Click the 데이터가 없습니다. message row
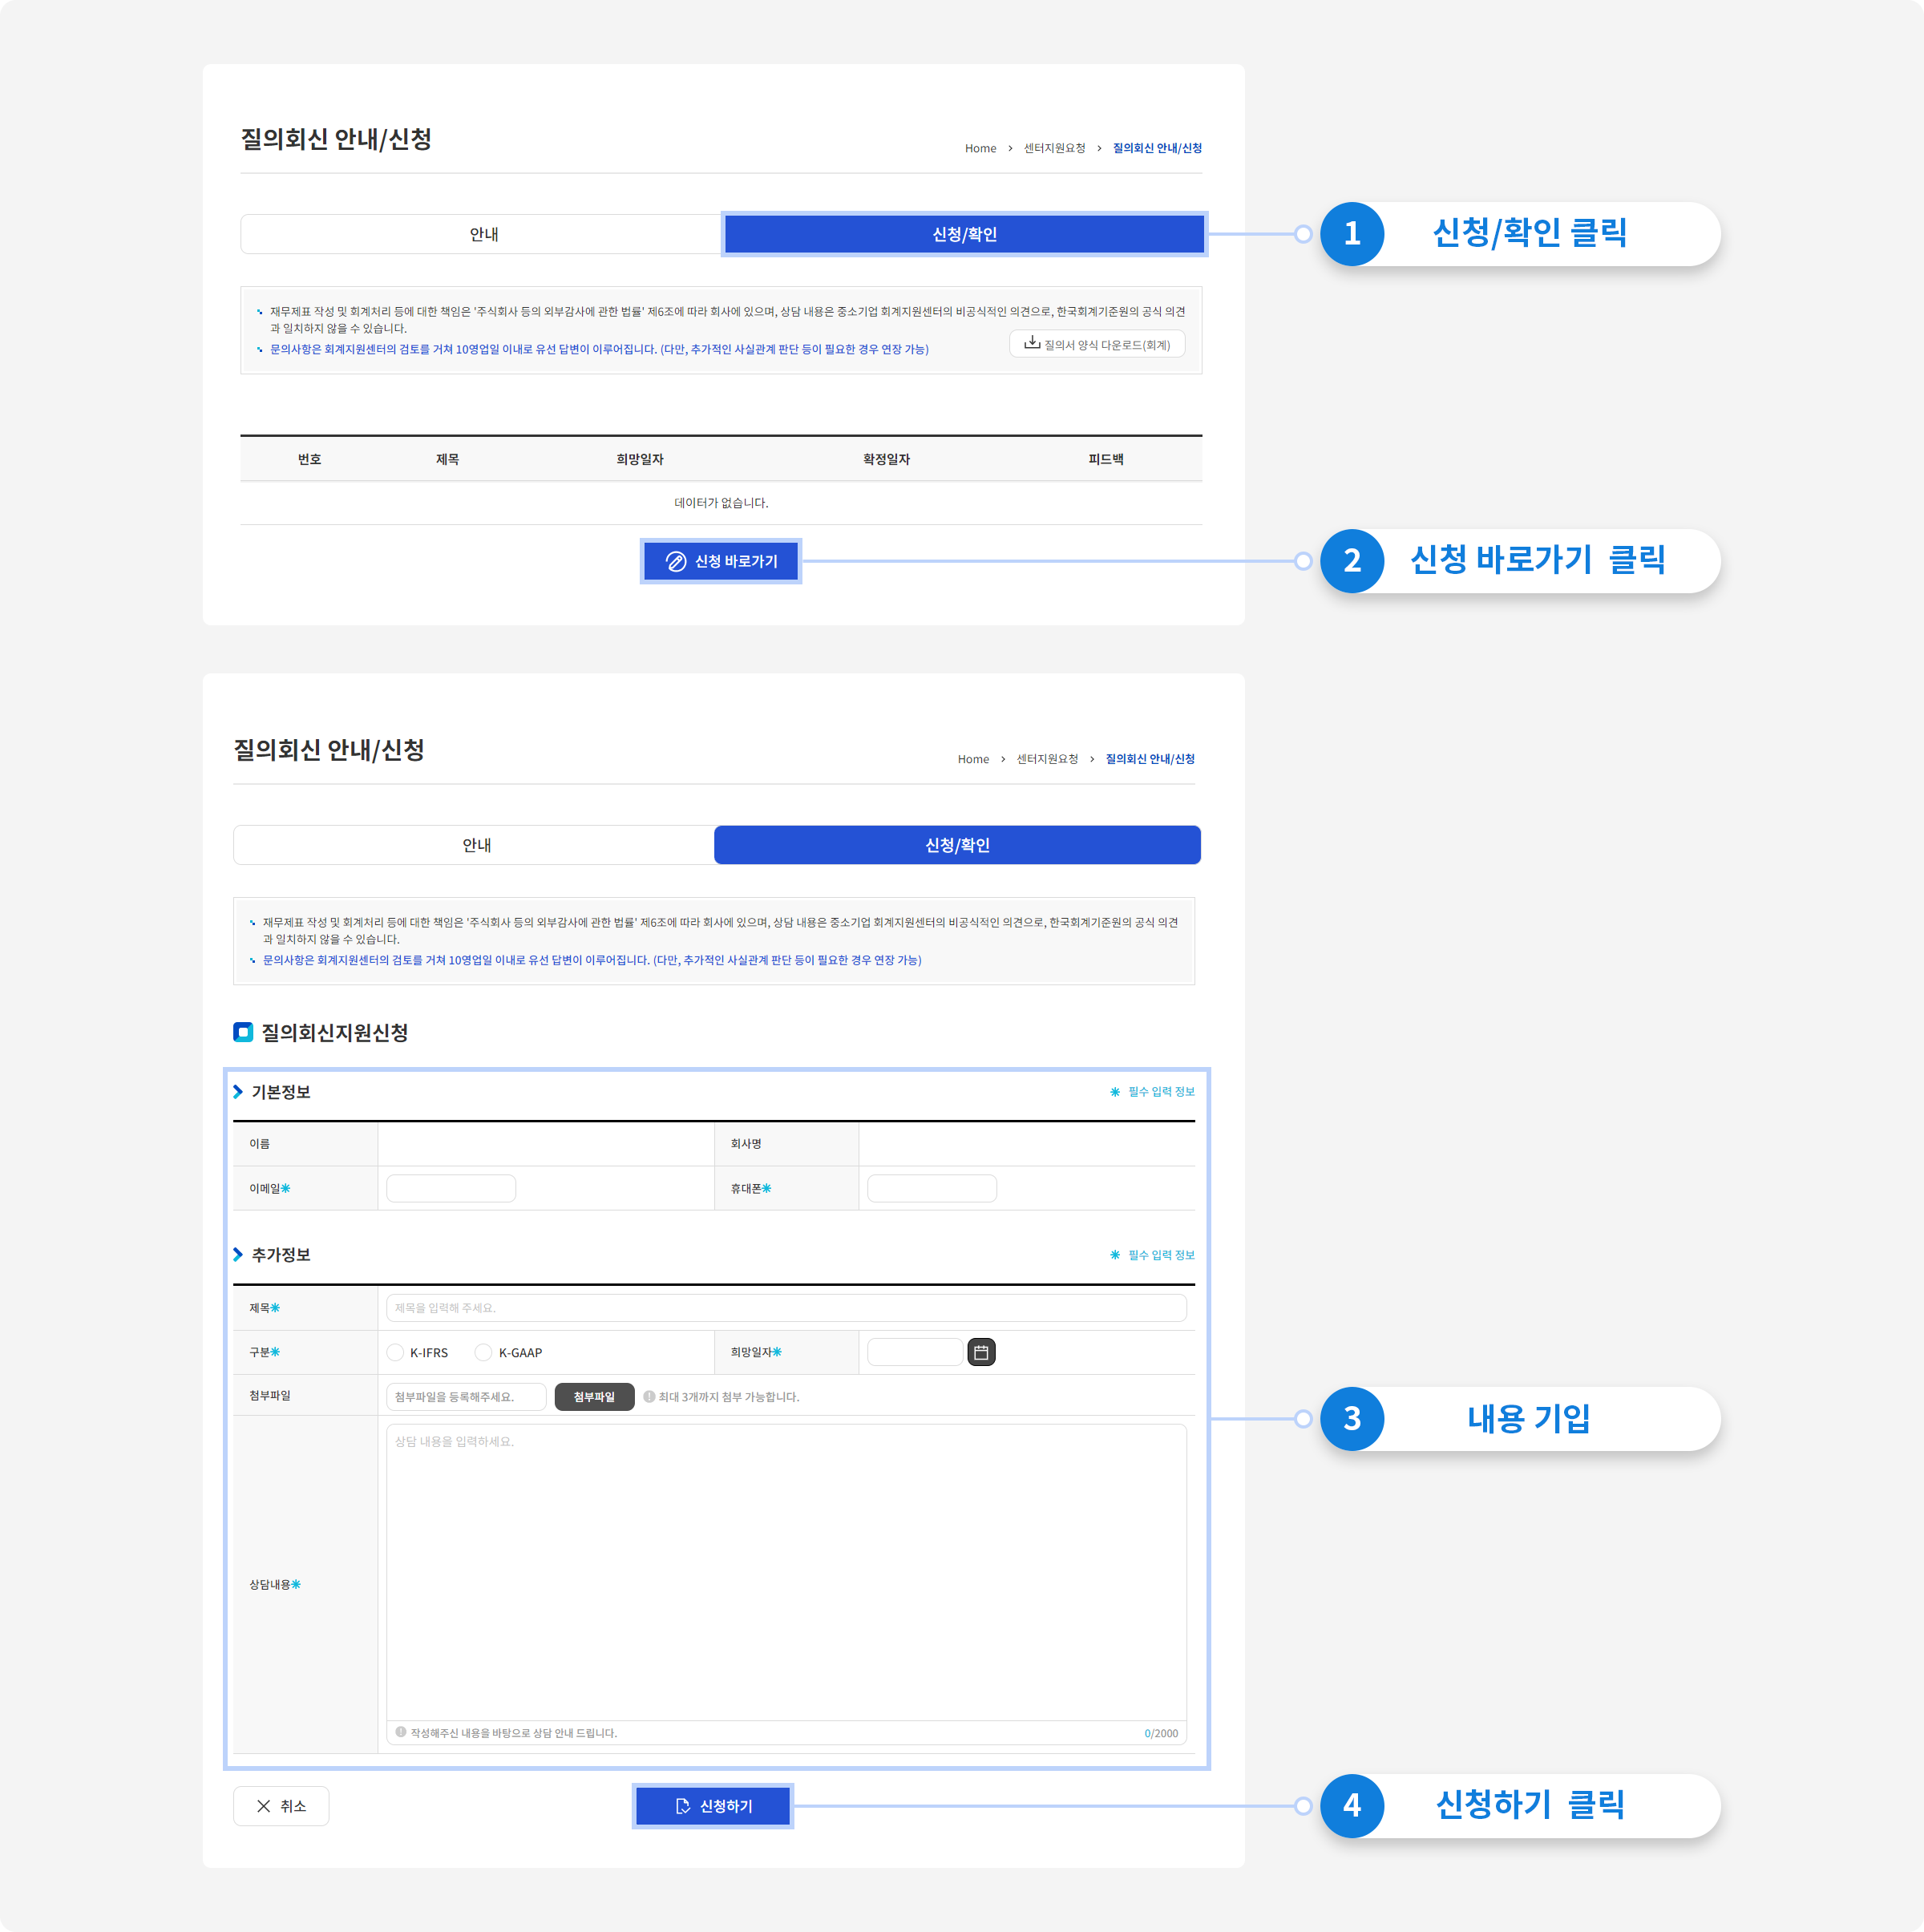The height and width of the screenshot is (1932, 1924). [721, 503]
